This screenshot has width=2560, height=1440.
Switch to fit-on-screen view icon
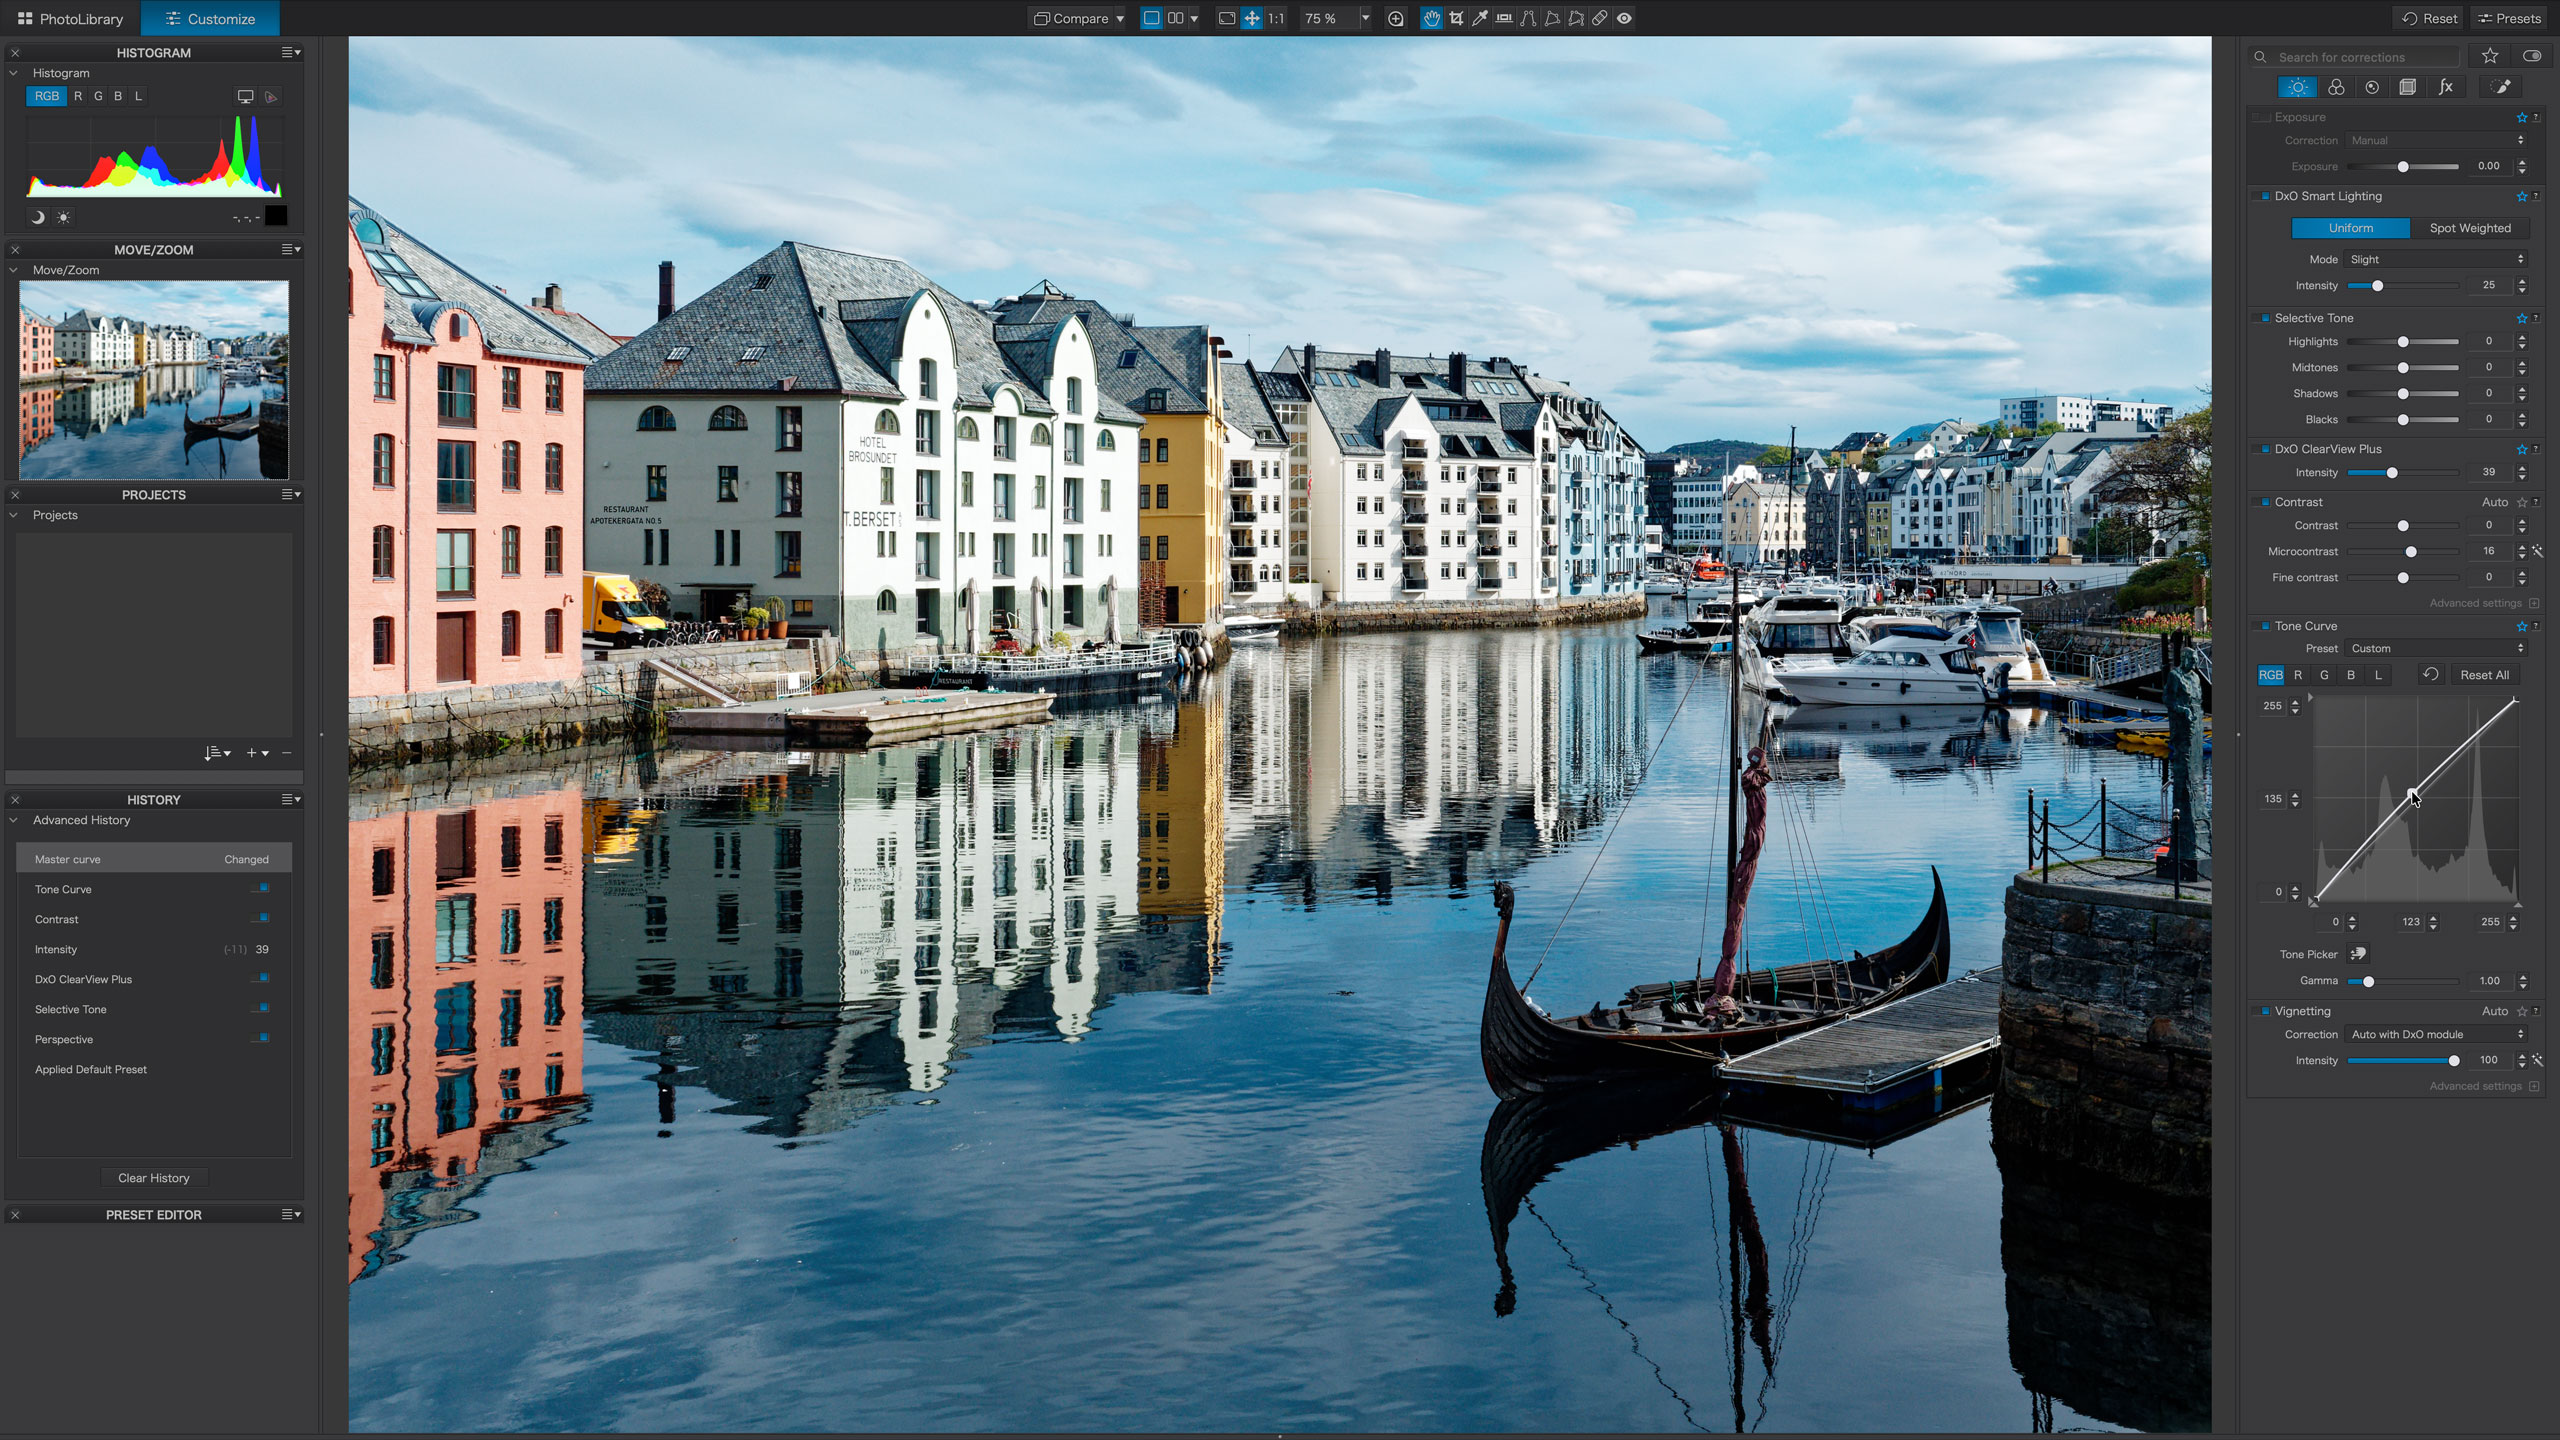pos(1227,18)
